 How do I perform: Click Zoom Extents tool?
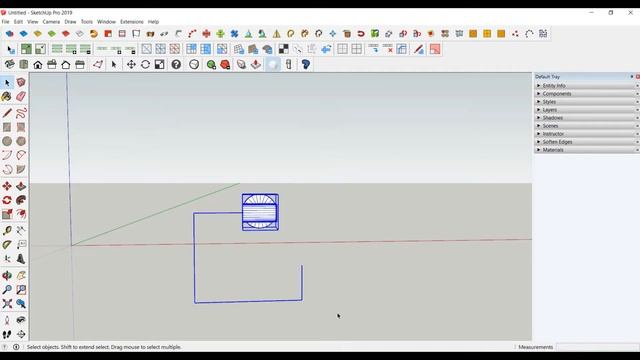(x=7, y=304)
